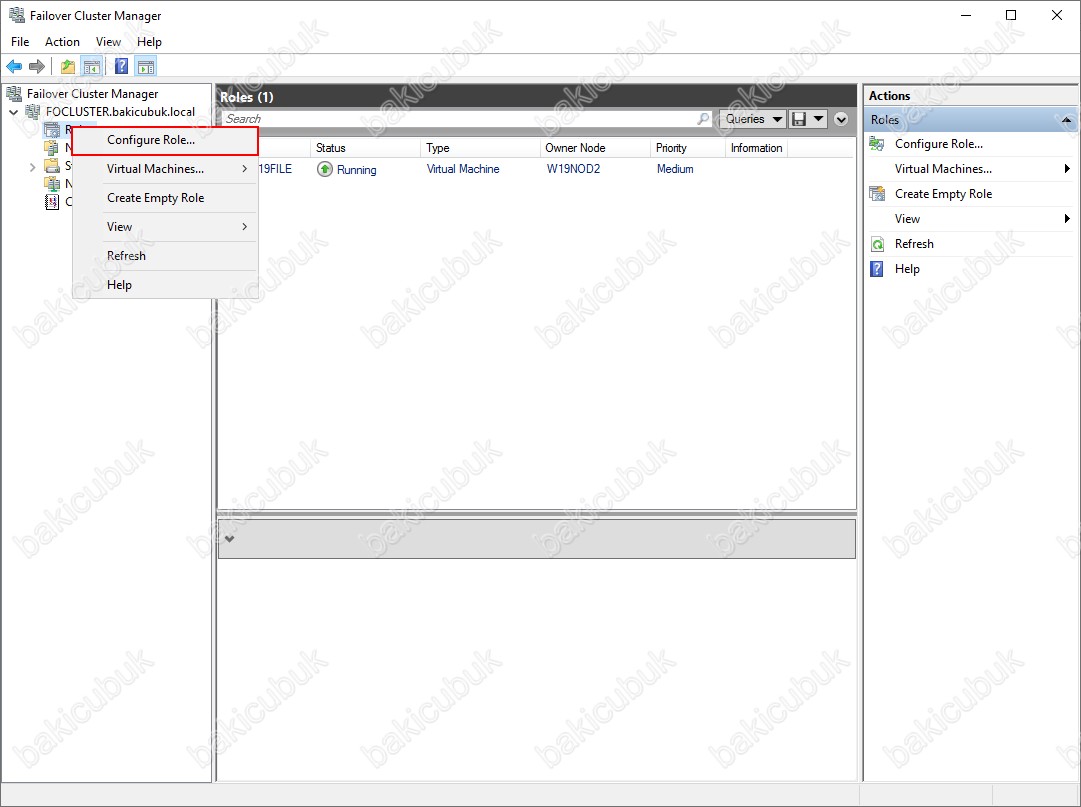Click the 19FILE role name cell

pyautogui.click(x=275, y=169)
